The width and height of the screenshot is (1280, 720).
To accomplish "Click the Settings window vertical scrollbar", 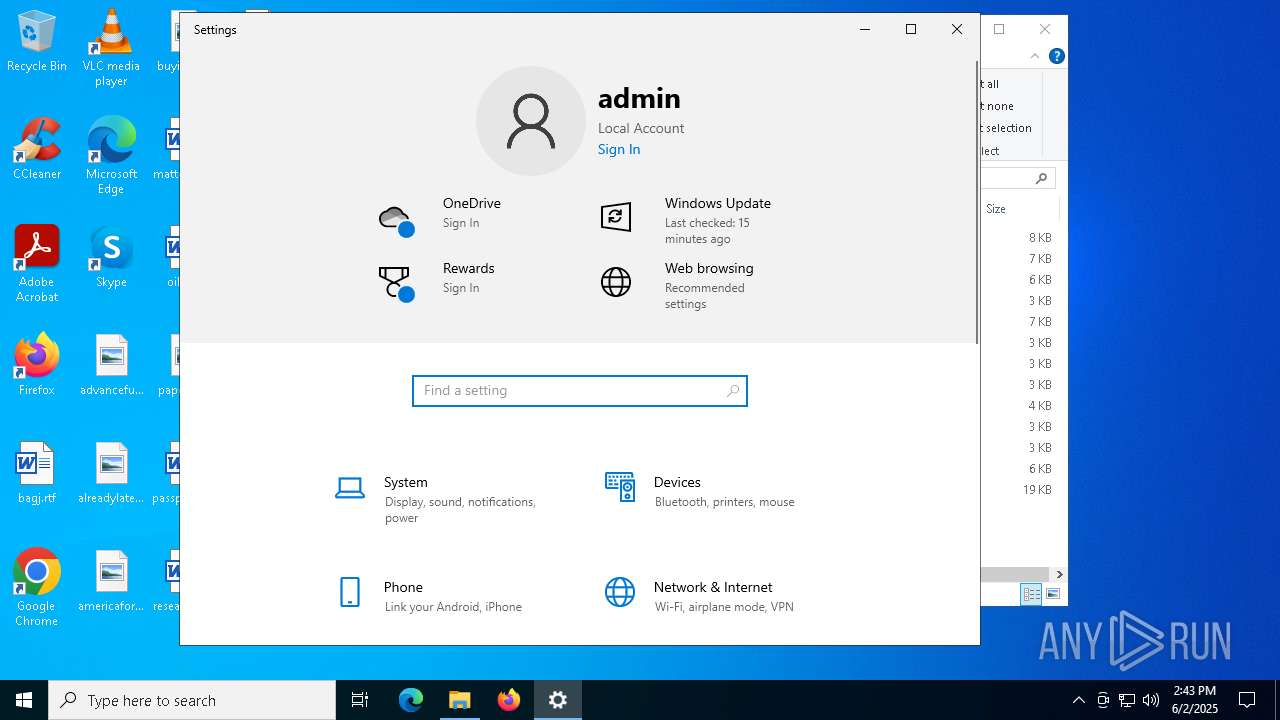I will pyautogui.click(x=977, y=201).
